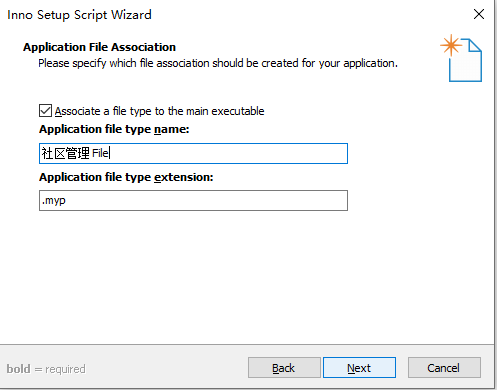Click the new script file icon in the header
The width and height of the screenshot is (497, 390).
(461, 58)
